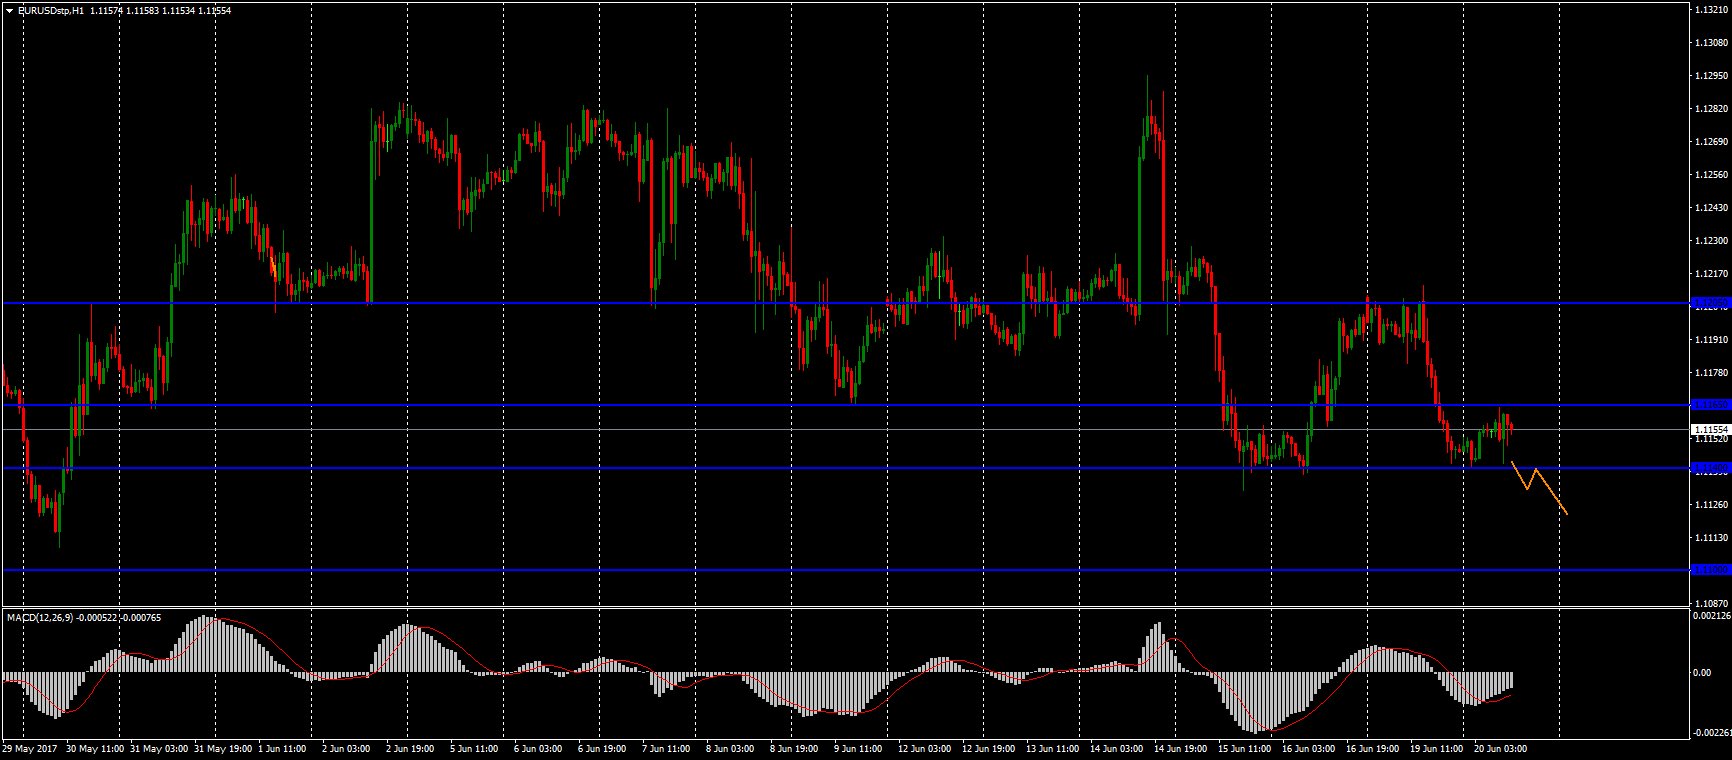
Task: Click the 1.11260 price scale value
Action: (x=1709, y=505)
